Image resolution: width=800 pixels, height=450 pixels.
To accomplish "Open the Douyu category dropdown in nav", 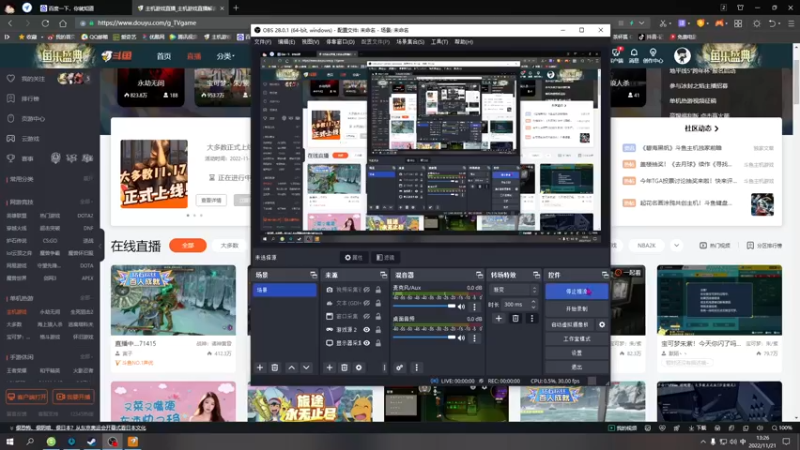I will [x=225, y=56].
